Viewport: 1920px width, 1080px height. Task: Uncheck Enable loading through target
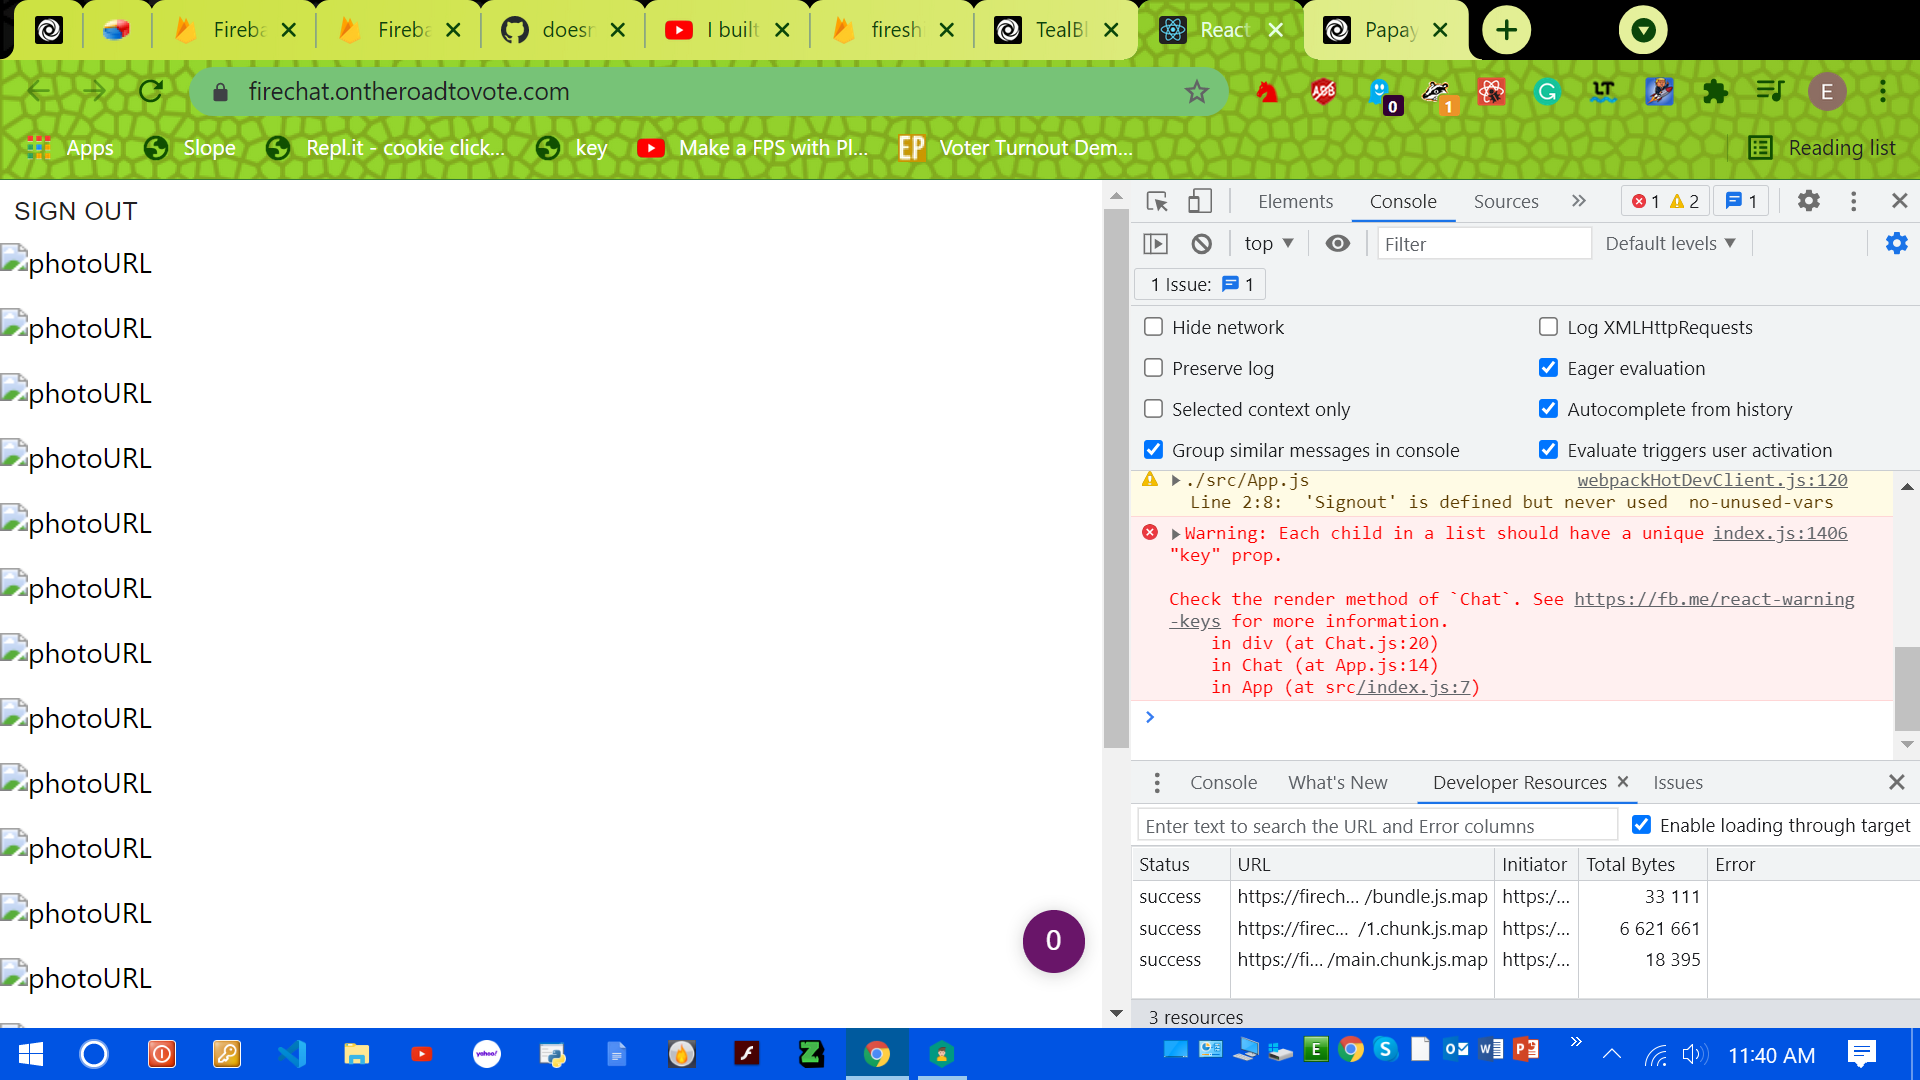[1641, 825]
